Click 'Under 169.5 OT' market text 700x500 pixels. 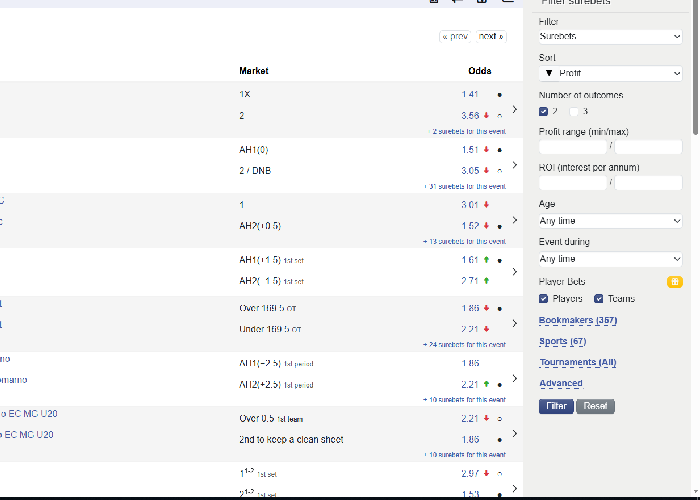270,329
